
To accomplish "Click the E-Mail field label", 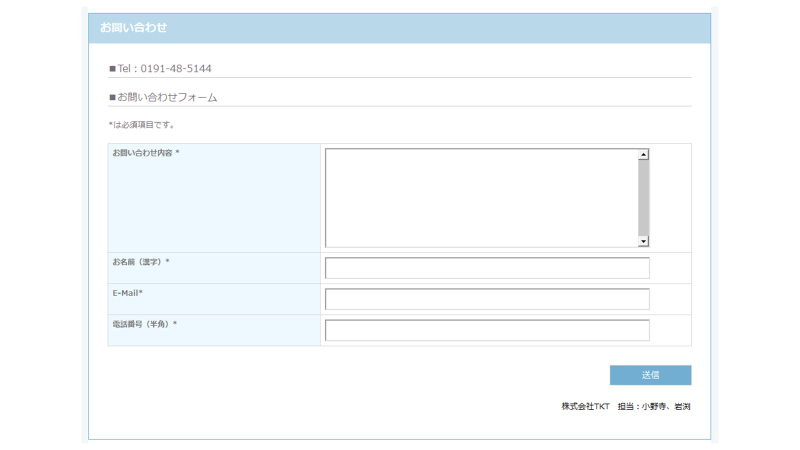I will click(127, 293).
